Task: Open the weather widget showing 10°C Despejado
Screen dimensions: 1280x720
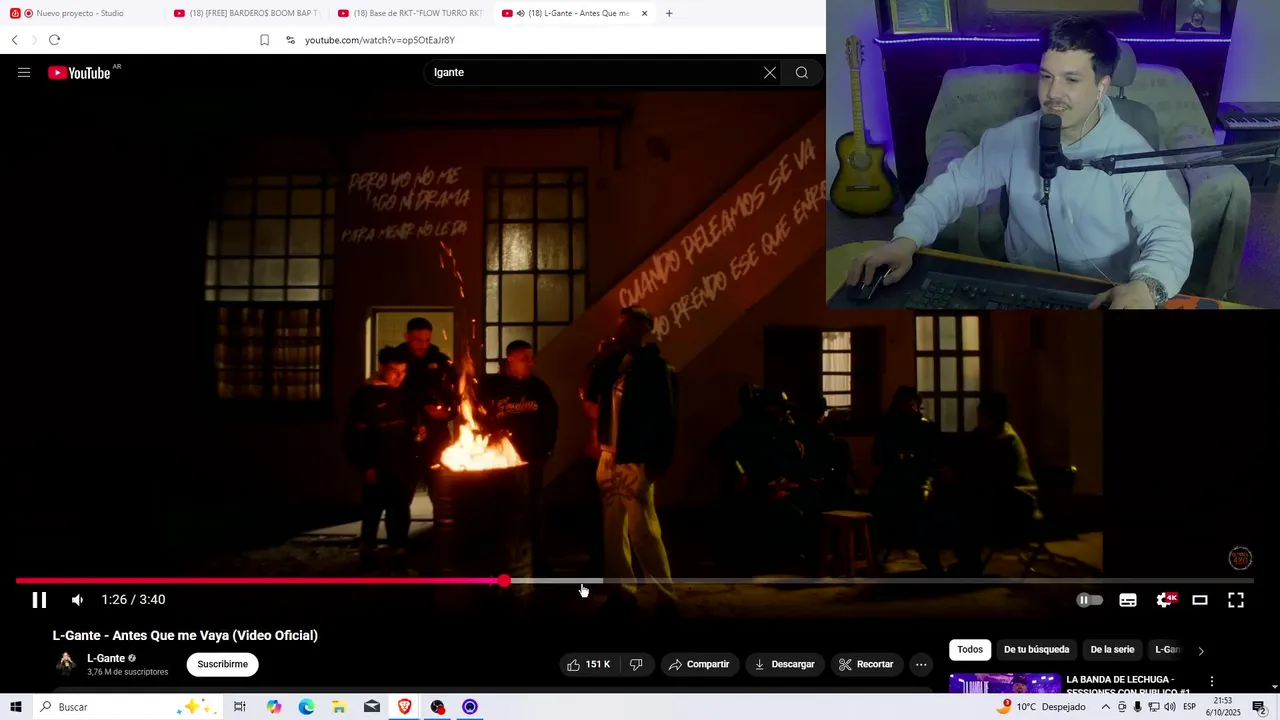Action: (x=1040, y=707)
